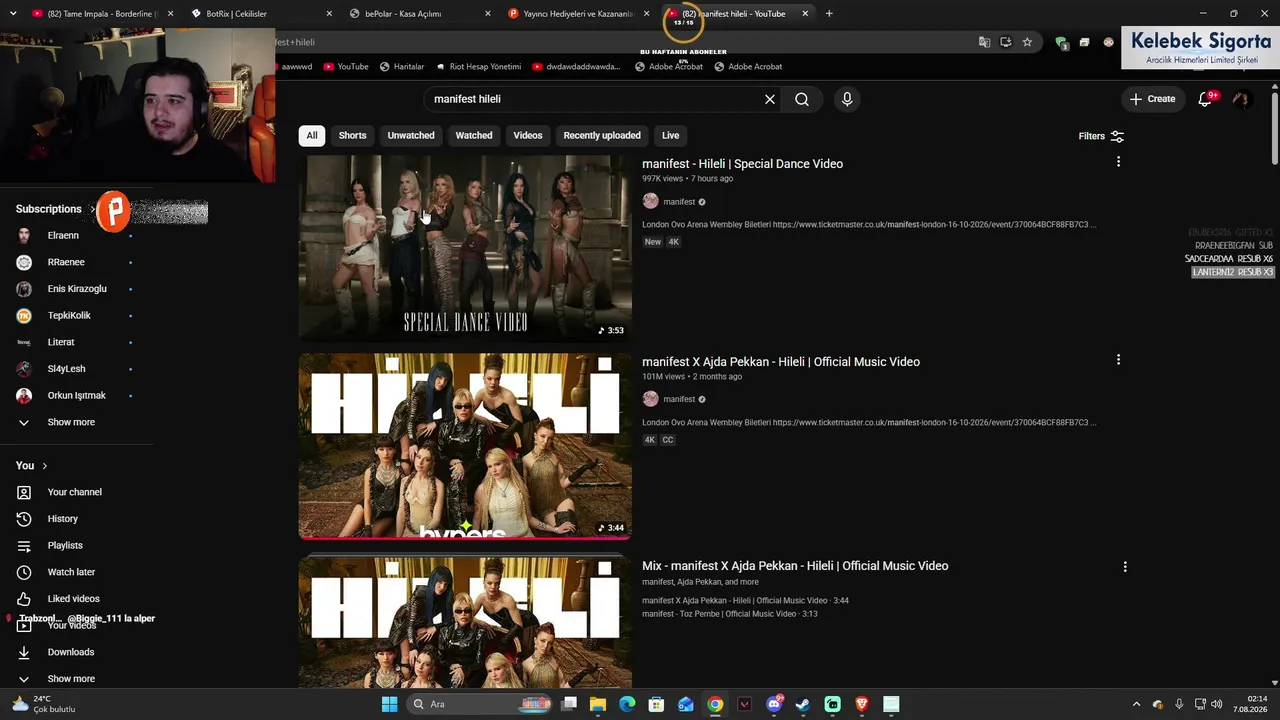Show hidden system tray icons
1280x720 pixels.
point(1136,704)
